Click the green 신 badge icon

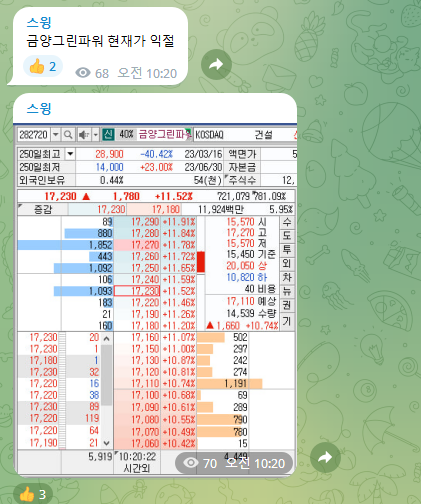coord(108,135)
